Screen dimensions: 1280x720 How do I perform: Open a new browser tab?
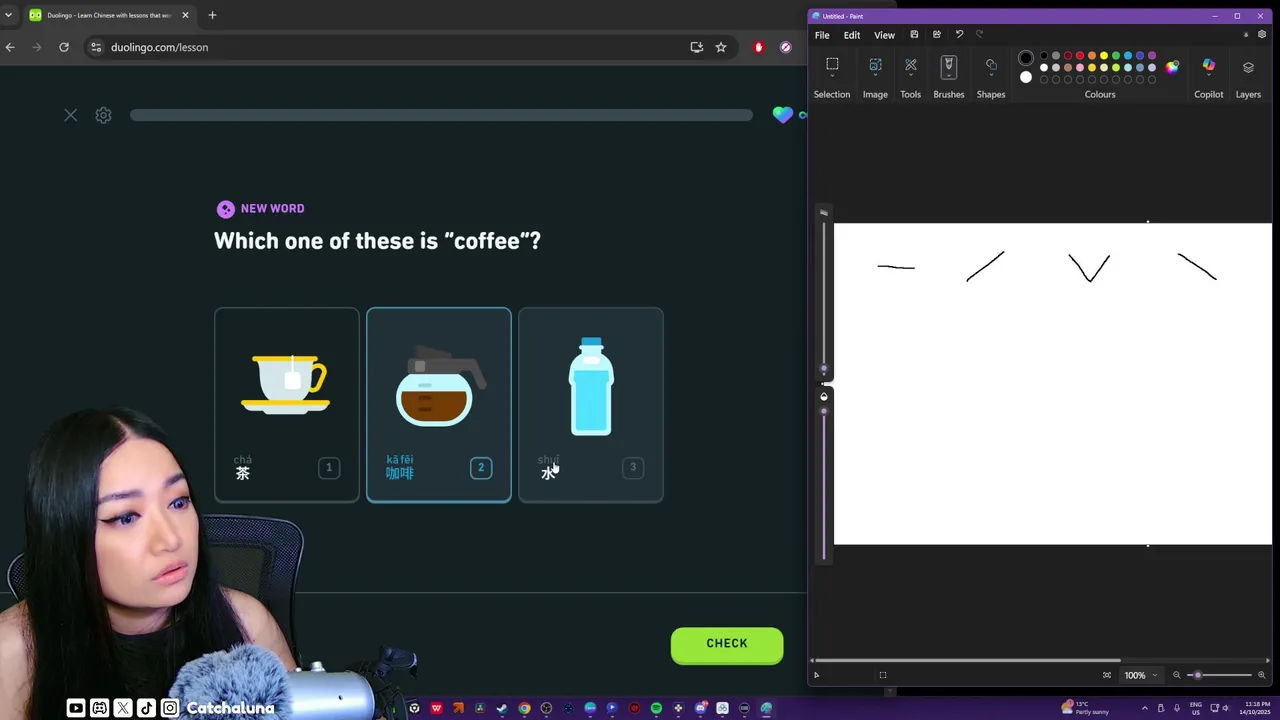212,15
